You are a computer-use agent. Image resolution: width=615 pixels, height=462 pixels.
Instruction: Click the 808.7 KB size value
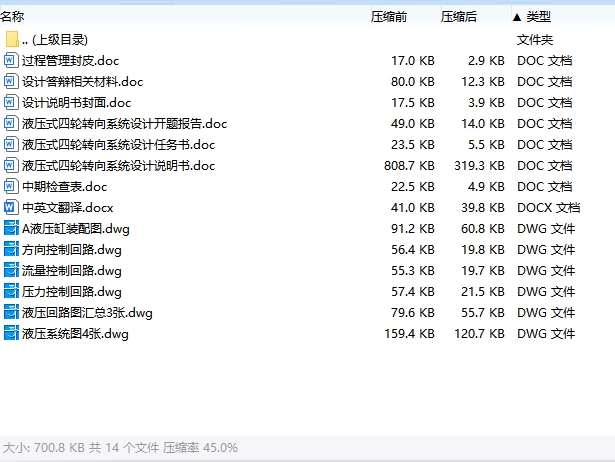[409, 166]
